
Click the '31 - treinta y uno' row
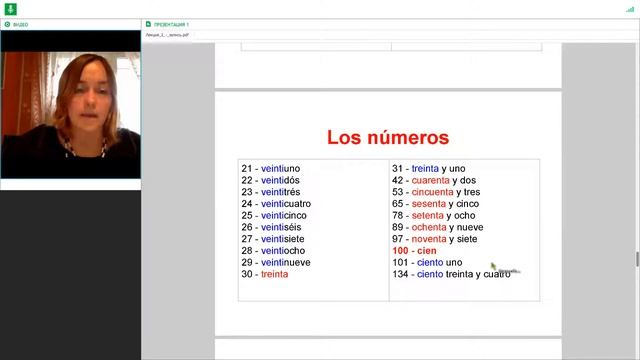(429, 169)
